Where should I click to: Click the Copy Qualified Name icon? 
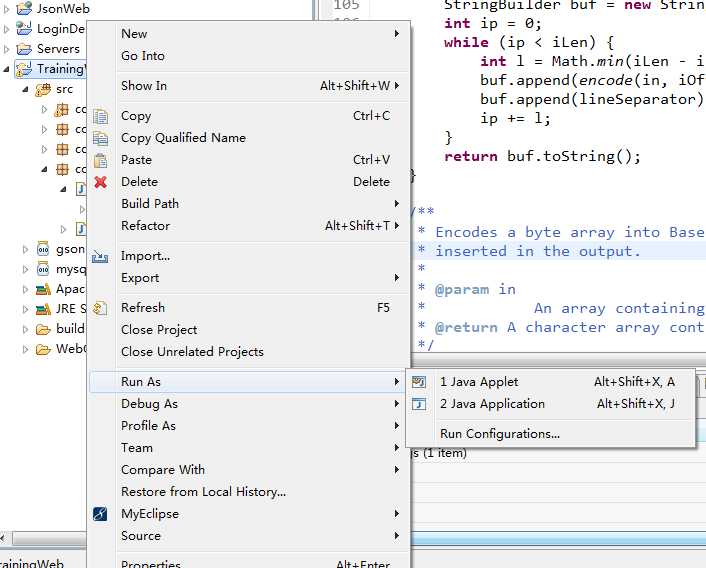[x=100, y=138]
